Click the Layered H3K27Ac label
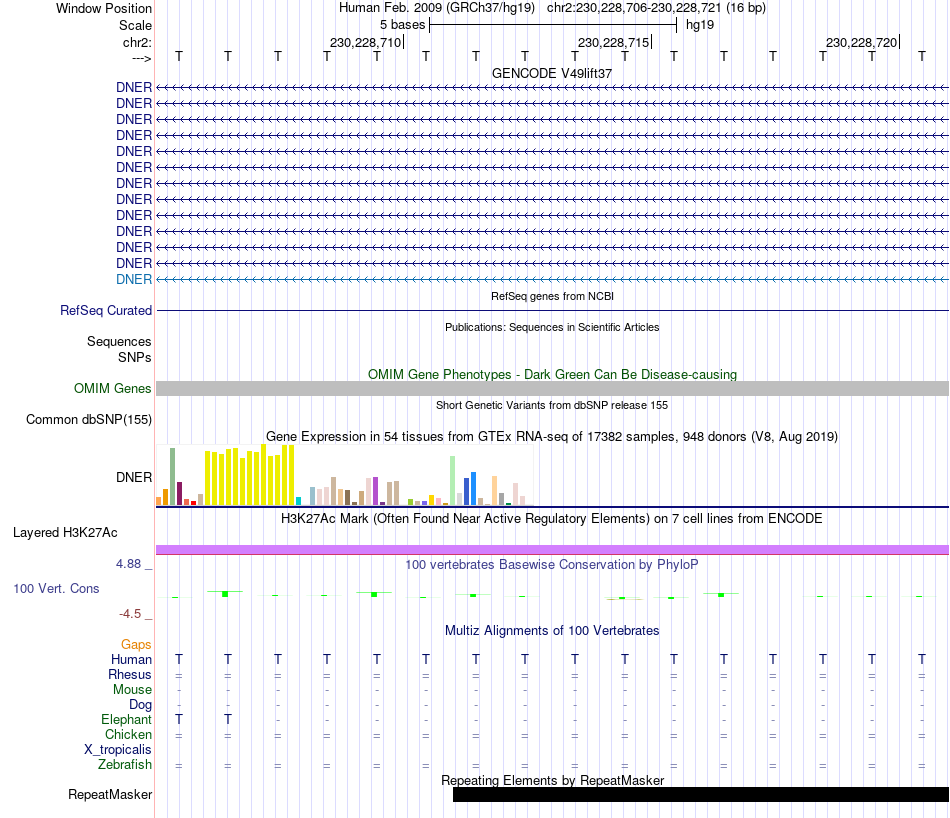 coord(65,533)
